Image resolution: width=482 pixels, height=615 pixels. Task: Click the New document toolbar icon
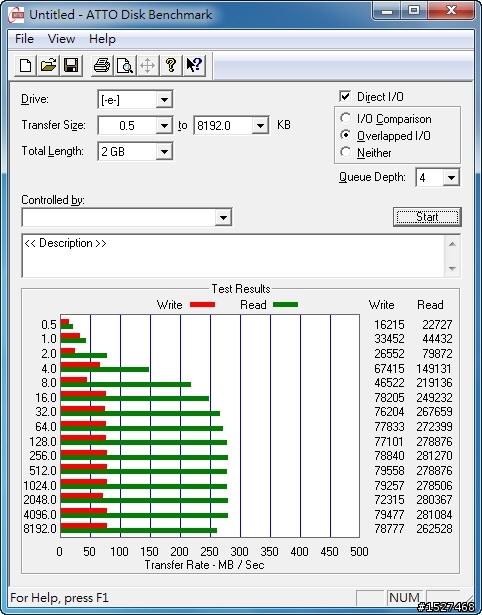point(26,65)
